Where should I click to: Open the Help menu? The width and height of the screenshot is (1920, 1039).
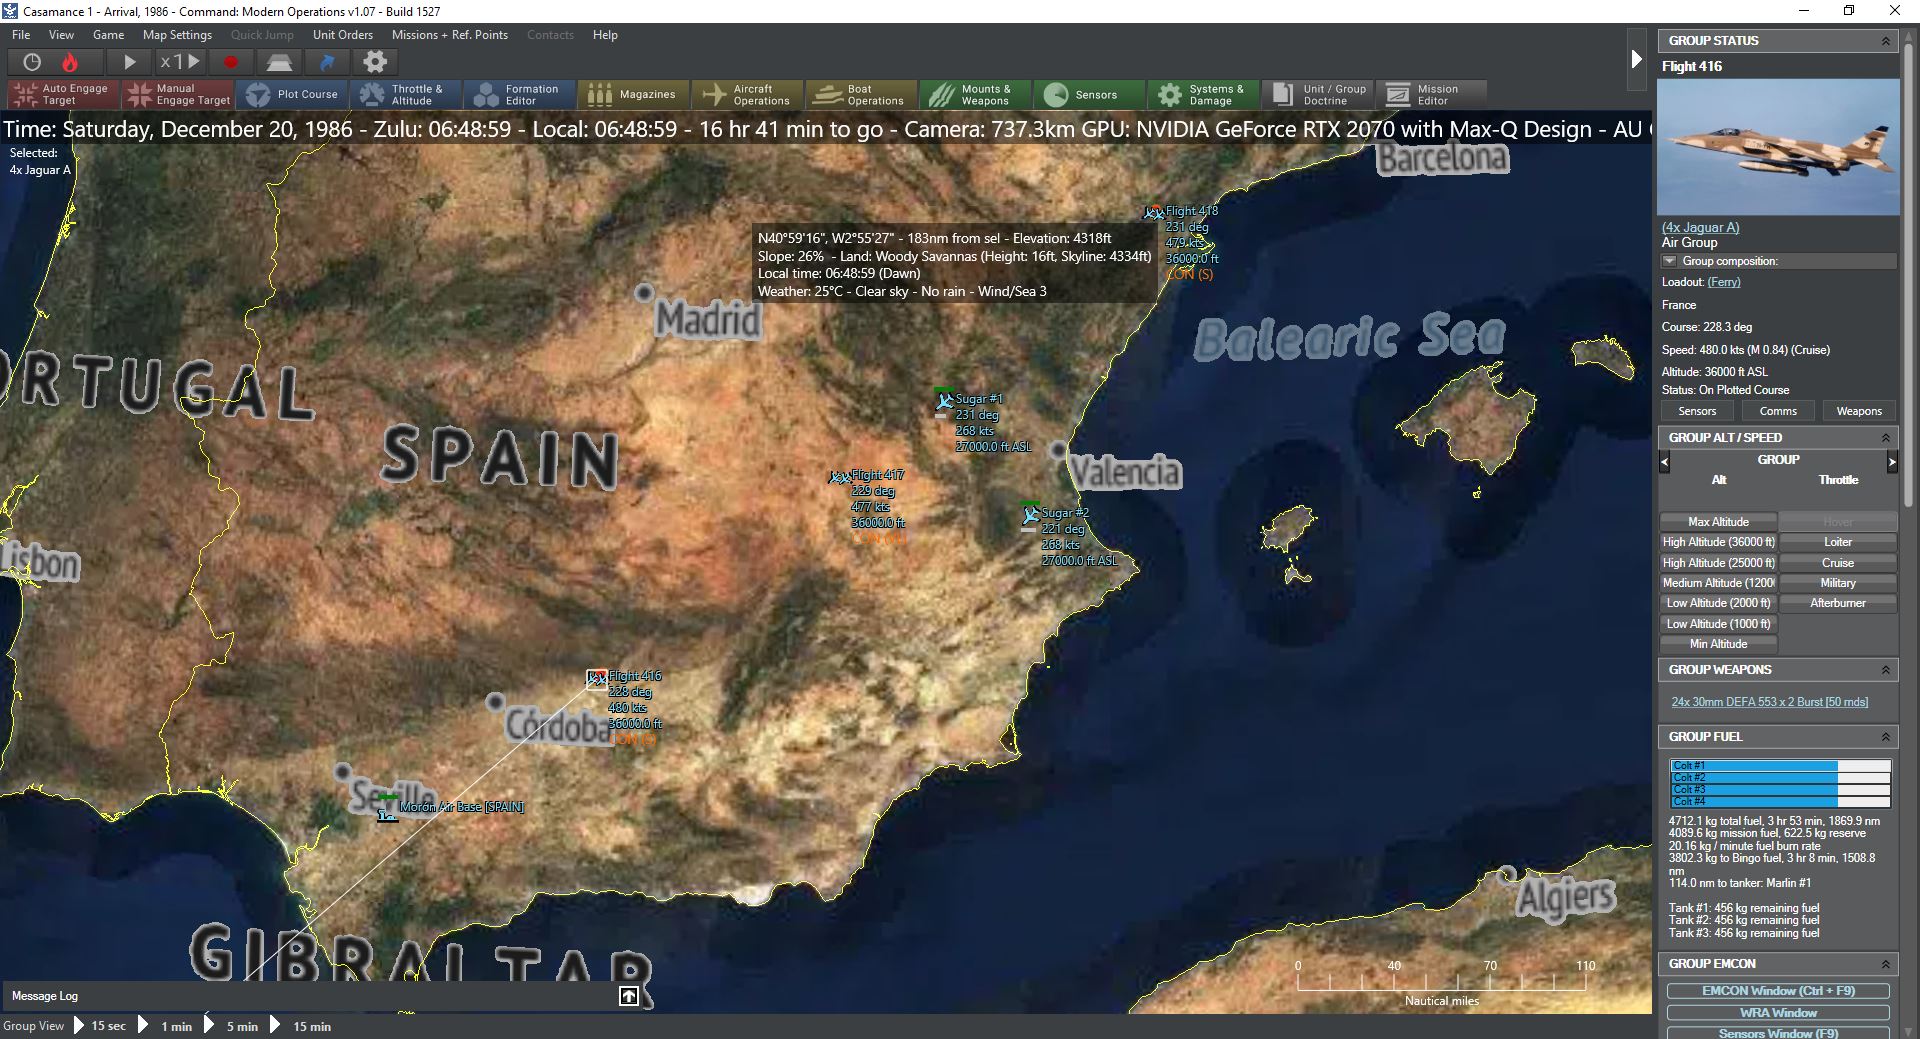click(x=605, y=34)
